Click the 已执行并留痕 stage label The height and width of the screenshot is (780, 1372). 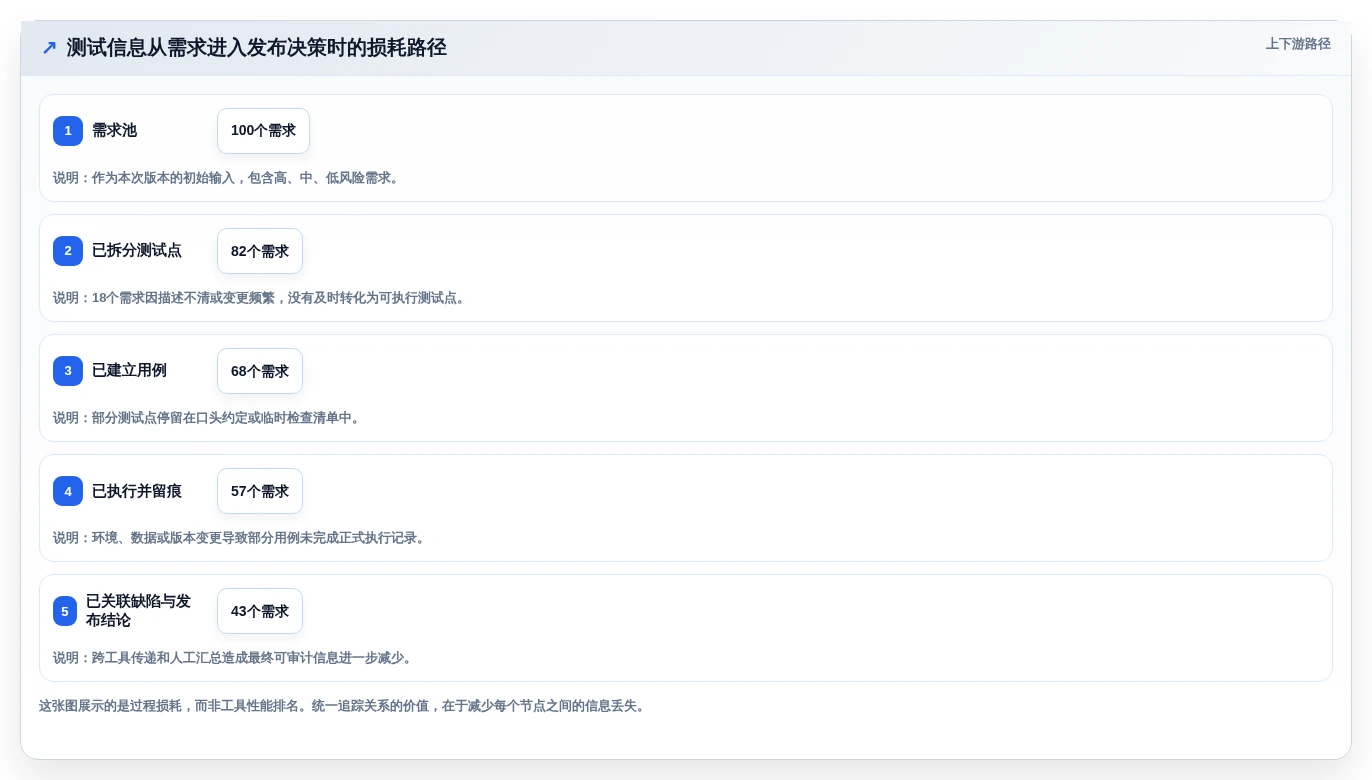pos(137,491)
